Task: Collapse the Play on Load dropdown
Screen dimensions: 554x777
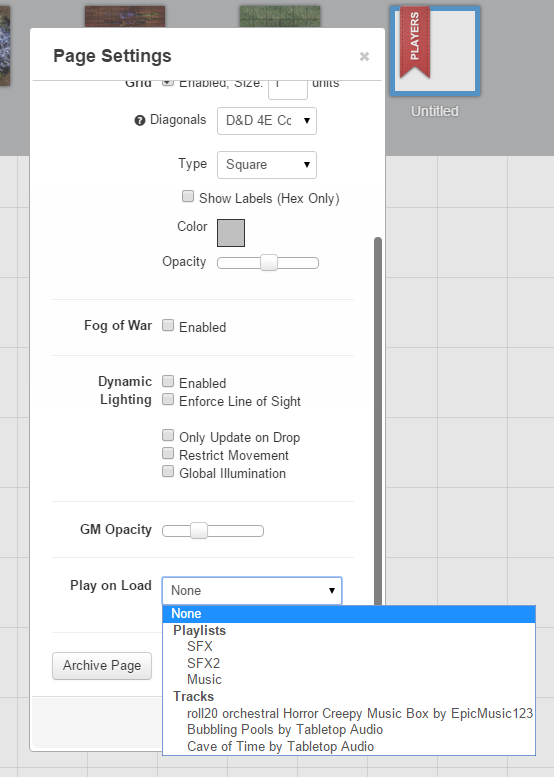Action: (252, 591)
